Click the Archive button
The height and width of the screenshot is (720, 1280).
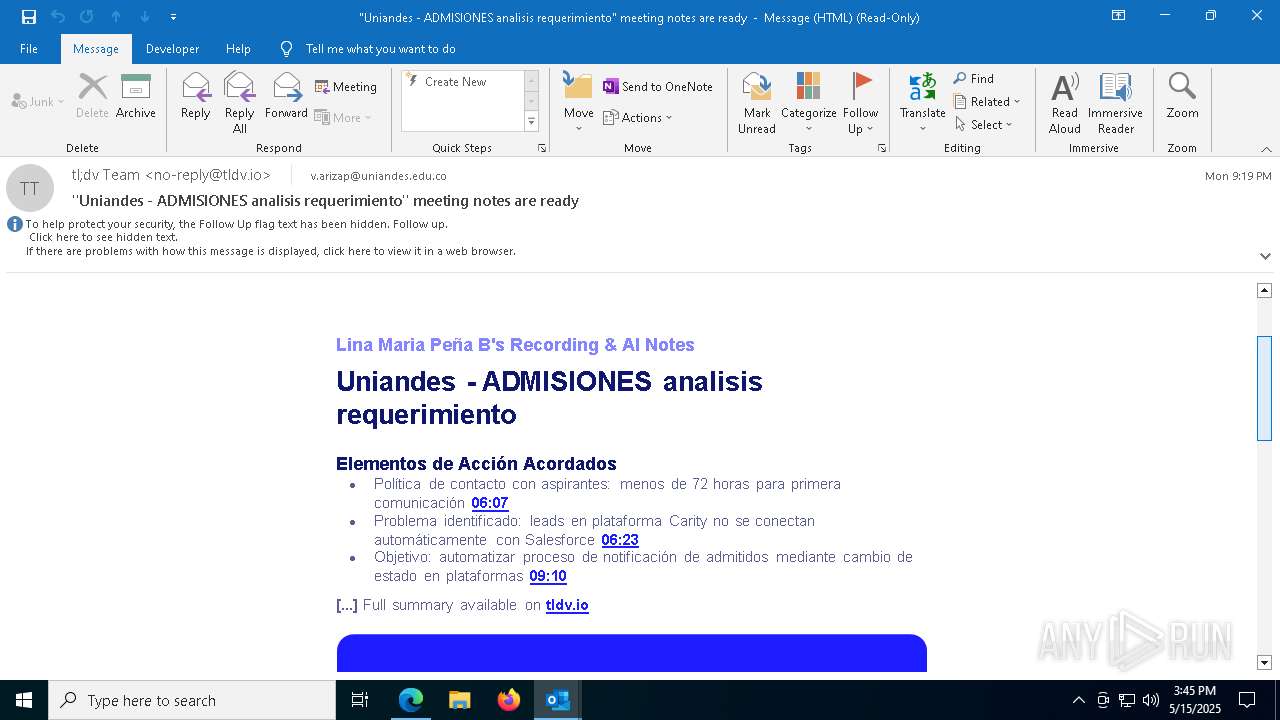[x=136, y=98]
